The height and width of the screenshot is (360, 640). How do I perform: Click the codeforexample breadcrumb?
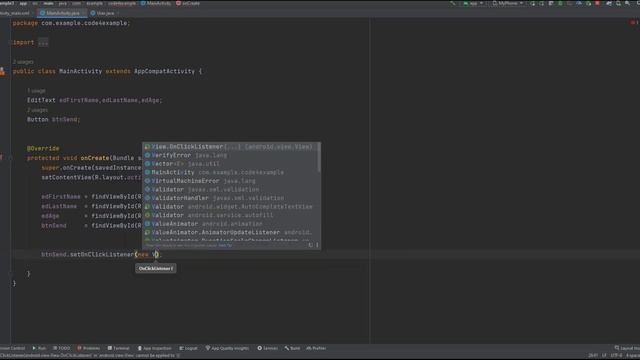pos(122,3)
